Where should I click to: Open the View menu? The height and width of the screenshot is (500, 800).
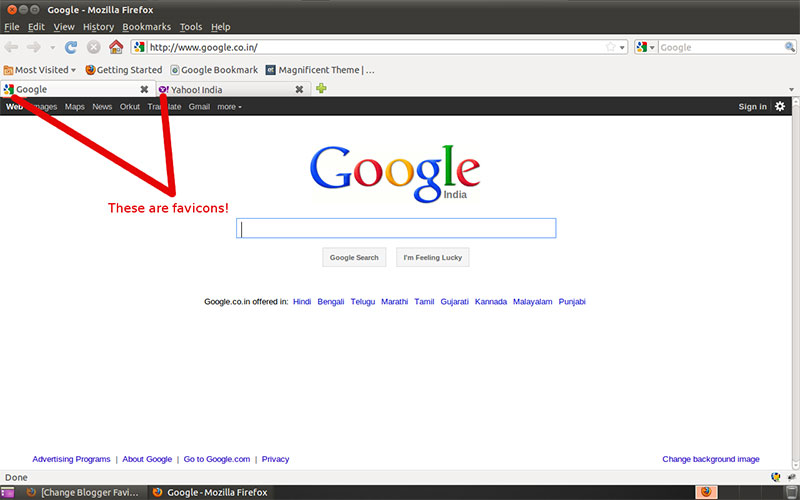(64, 27)
